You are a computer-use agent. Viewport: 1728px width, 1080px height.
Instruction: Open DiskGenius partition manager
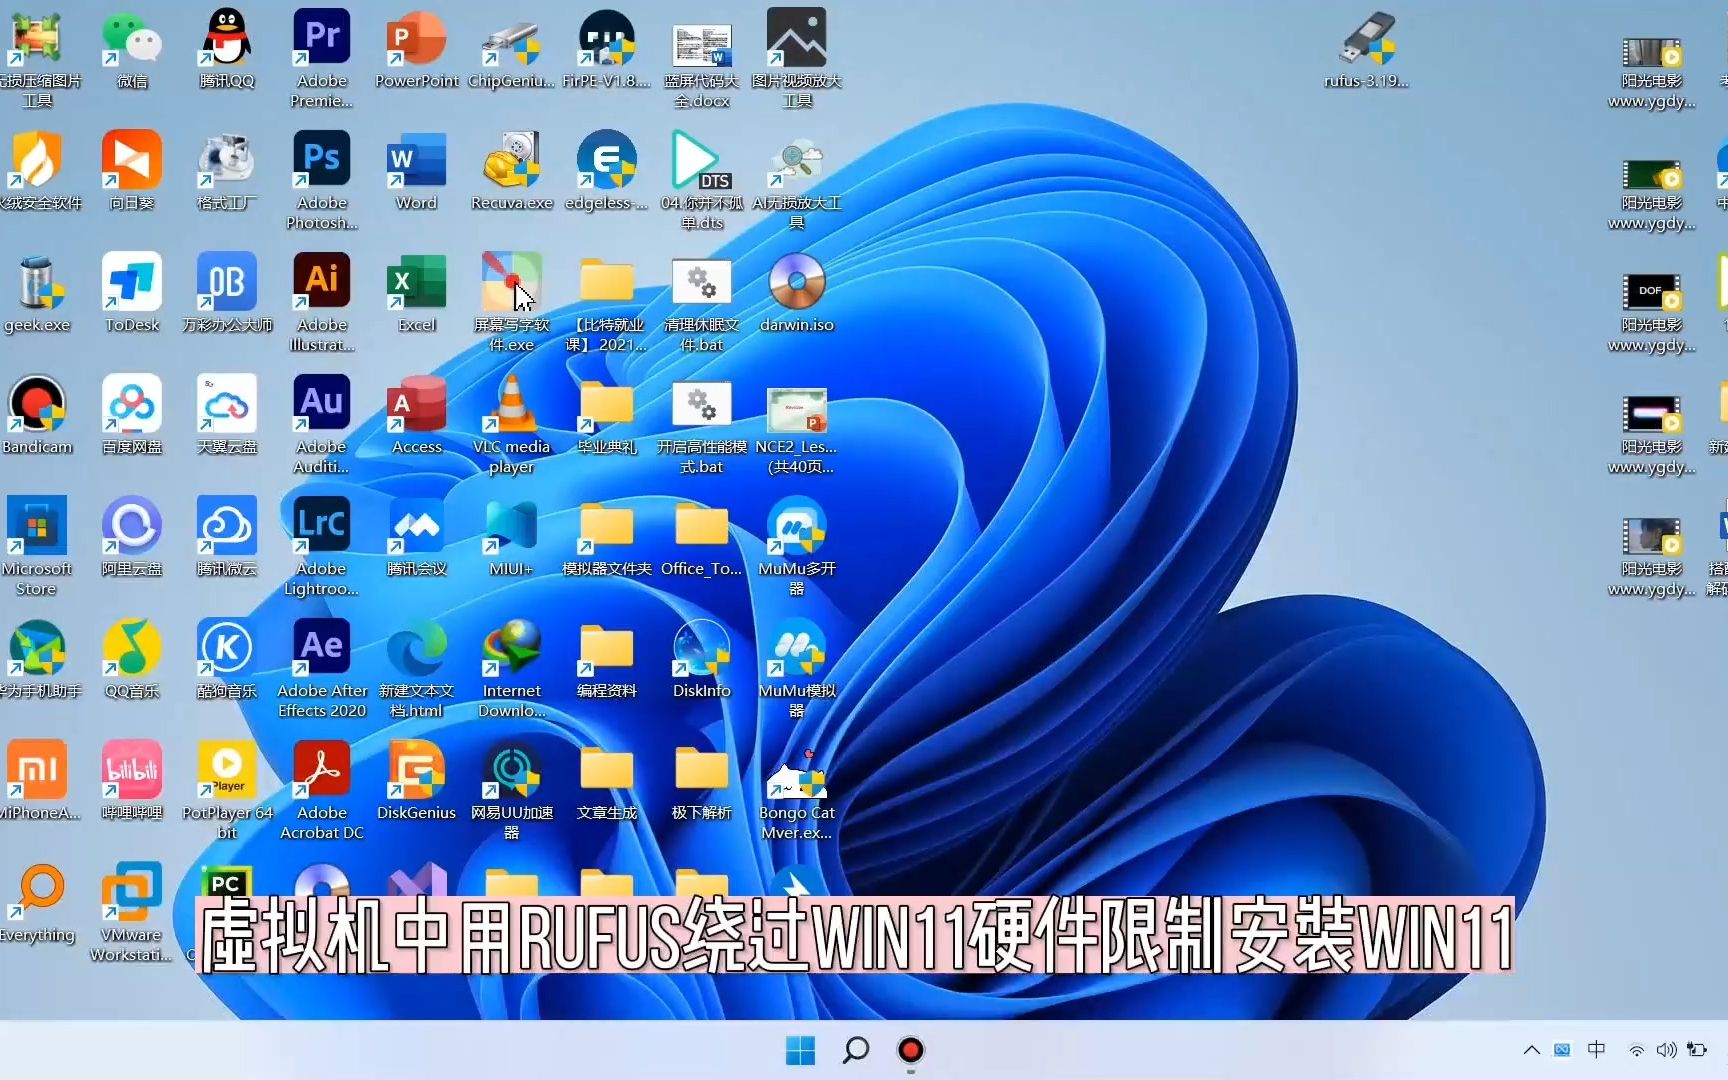(x=416, y=775)
